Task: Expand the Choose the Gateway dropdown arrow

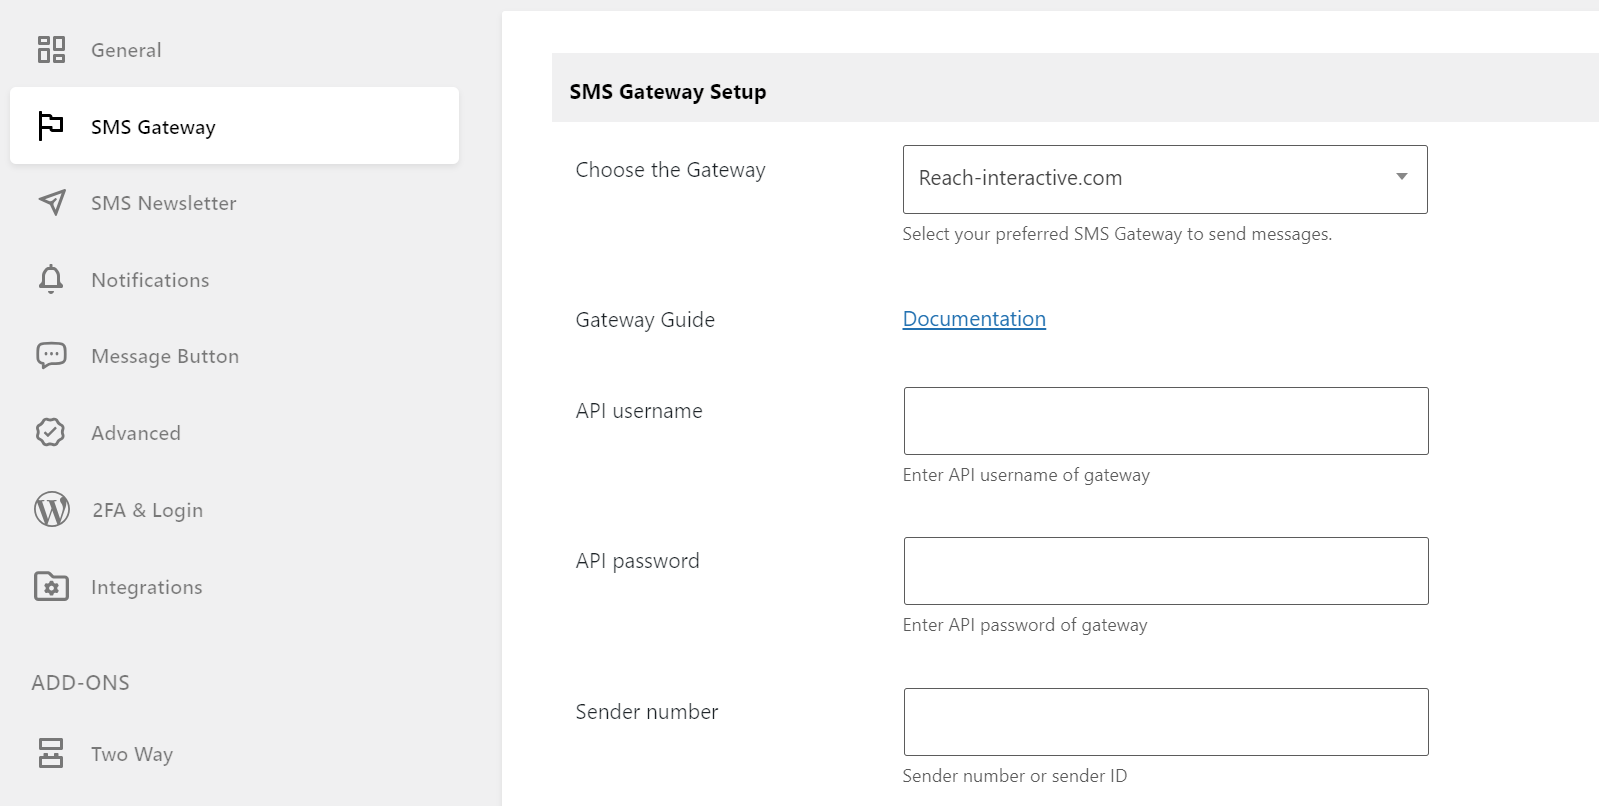Action: tap(1402, 177)
